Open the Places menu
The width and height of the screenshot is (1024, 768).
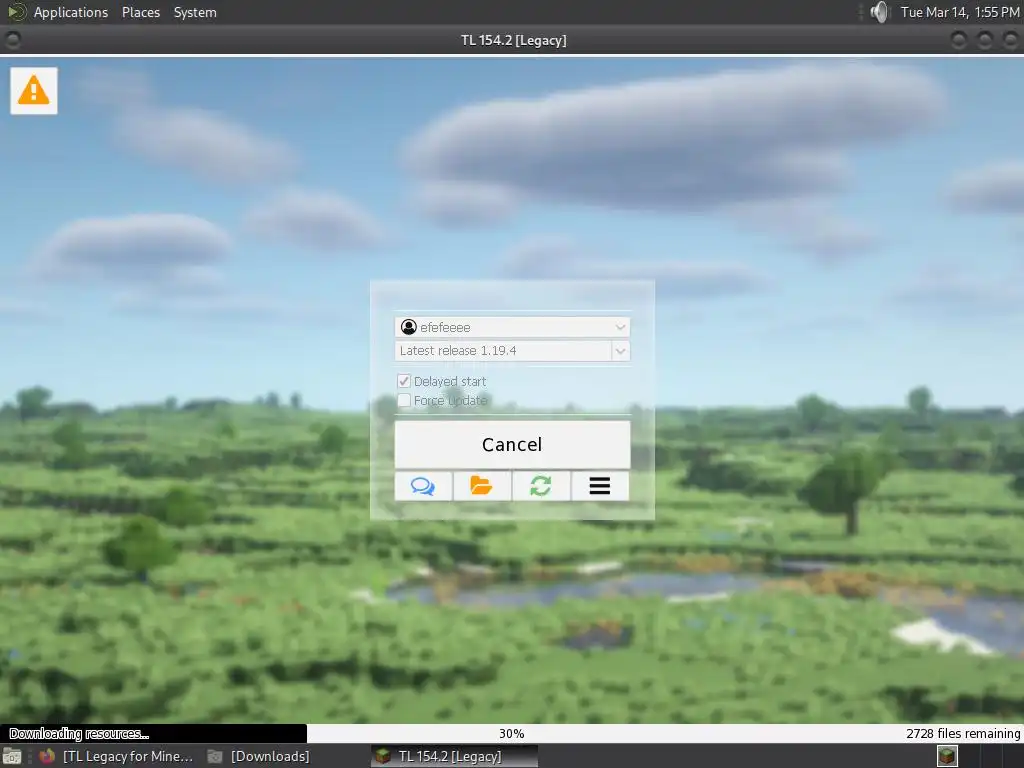tap(141, 12)
